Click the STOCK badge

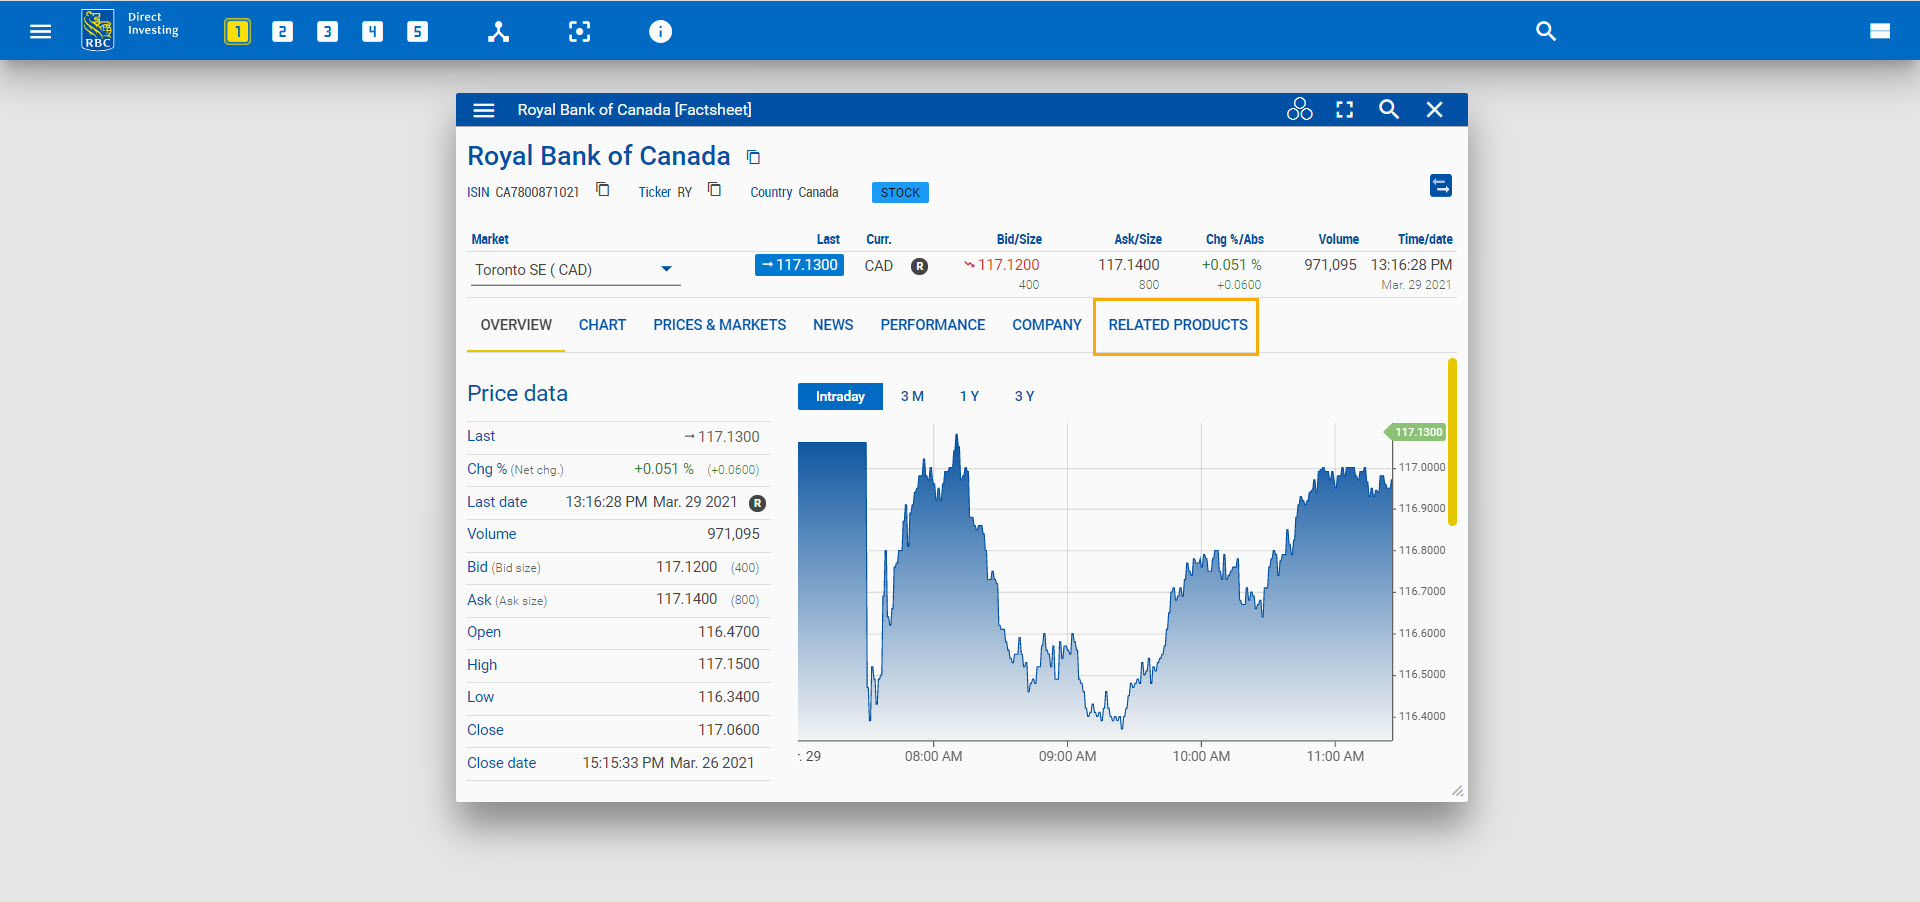pos(900,193)
